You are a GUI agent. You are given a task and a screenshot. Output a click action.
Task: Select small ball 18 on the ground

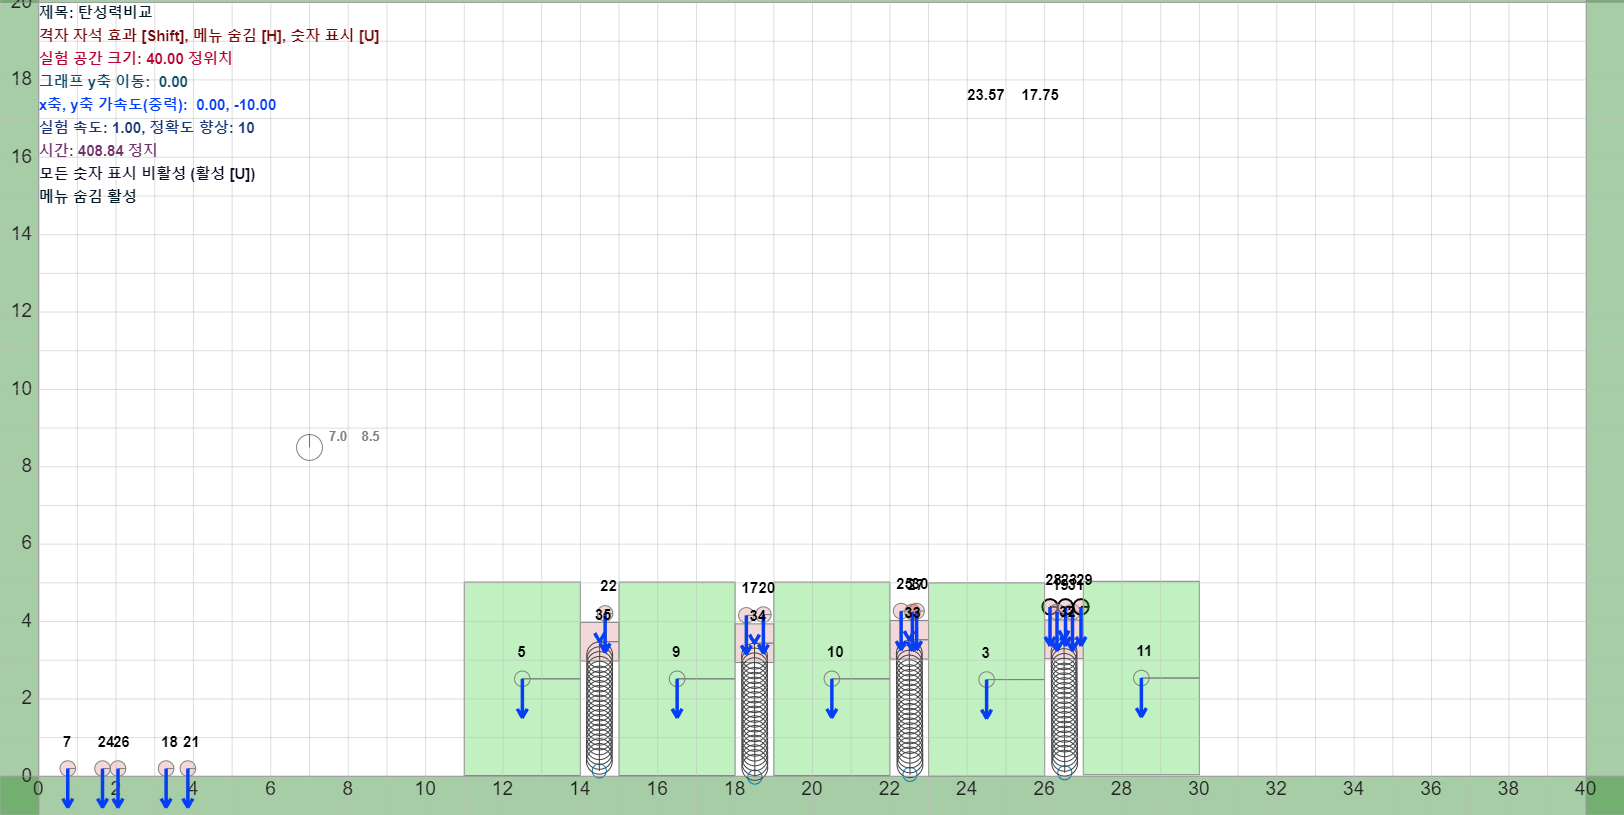166,768
